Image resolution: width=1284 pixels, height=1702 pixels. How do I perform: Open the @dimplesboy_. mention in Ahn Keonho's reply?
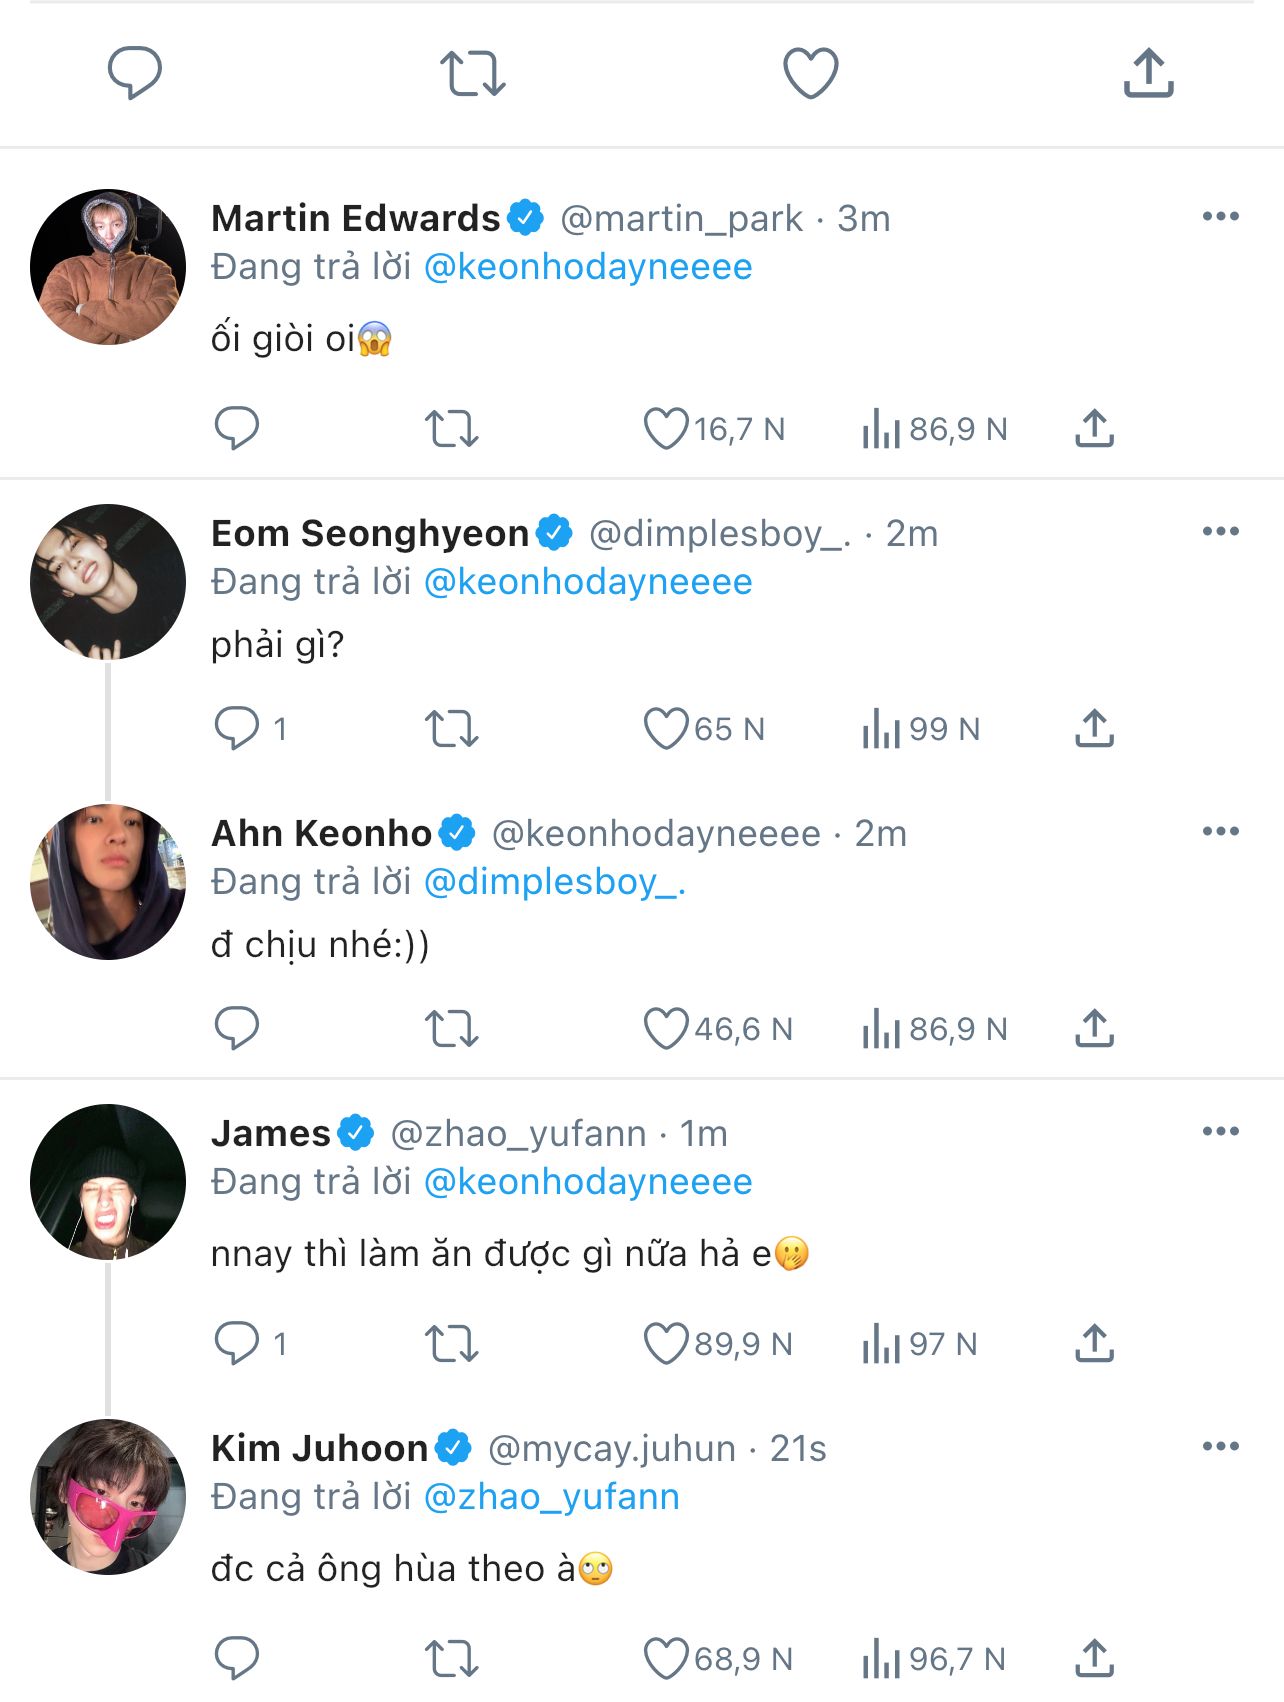tap(555, 882)
